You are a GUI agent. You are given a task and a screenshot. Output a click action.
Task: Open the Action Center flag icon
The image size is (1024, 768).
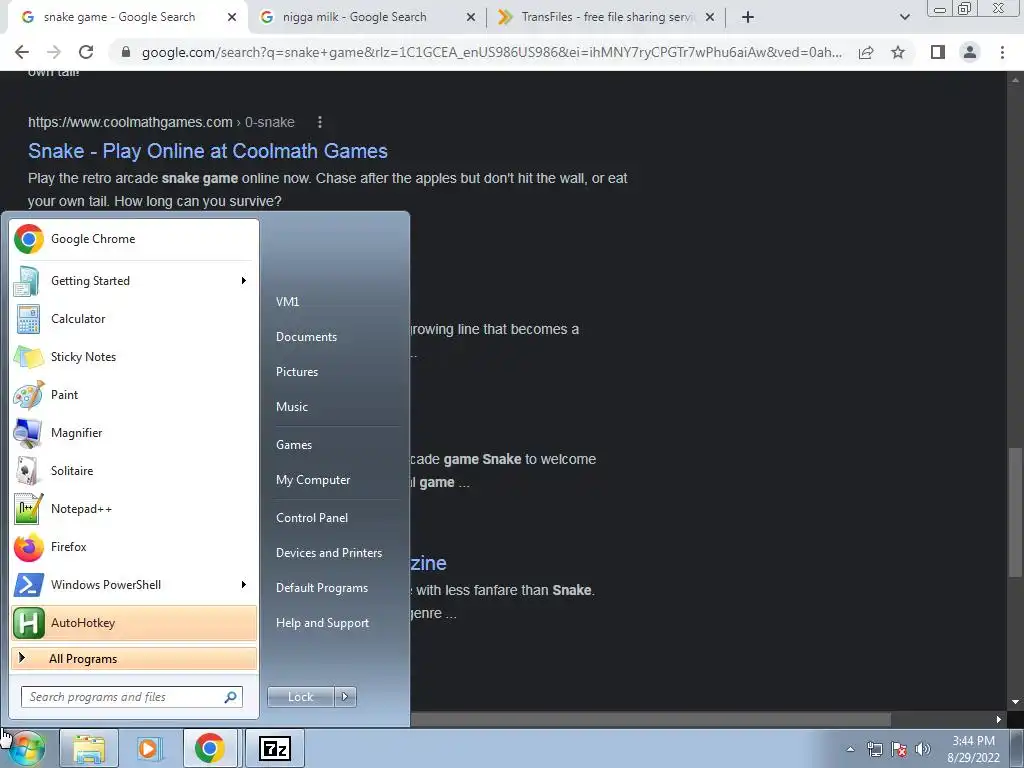click(x=899, y=749)
